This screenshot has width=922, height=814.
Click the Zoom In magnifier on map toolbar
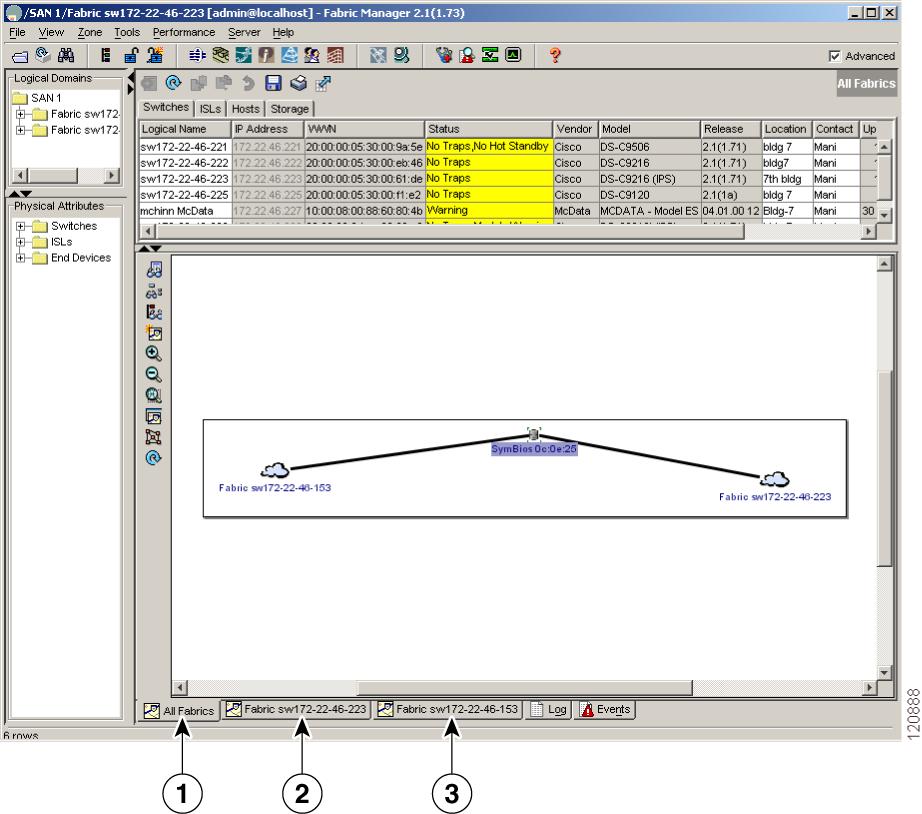click(153, 353)
